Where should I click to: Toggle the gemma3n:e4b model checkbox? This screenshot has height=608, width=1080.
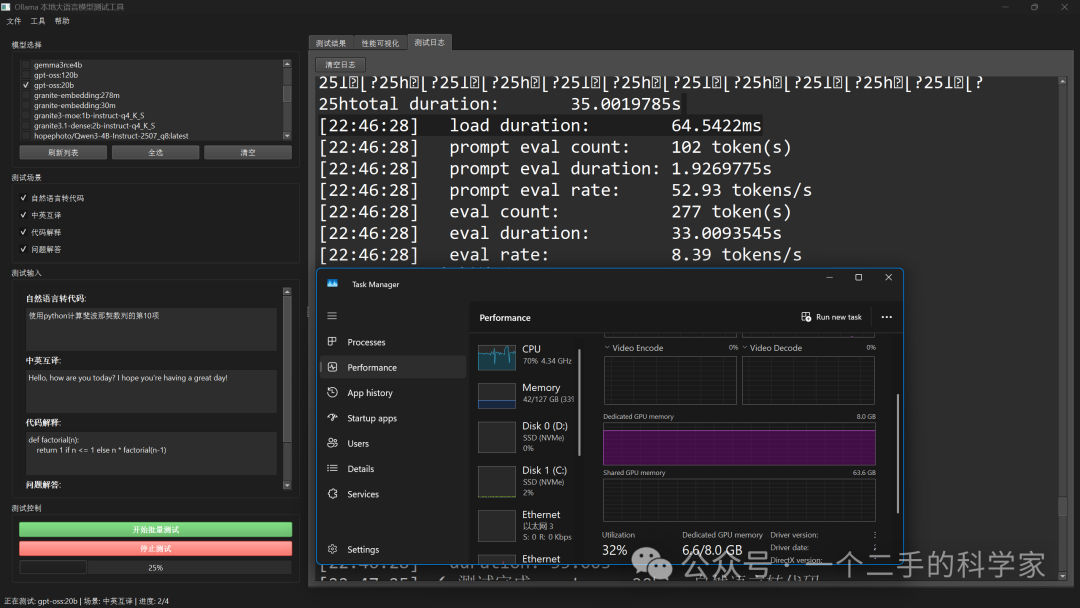click(26, 65)
